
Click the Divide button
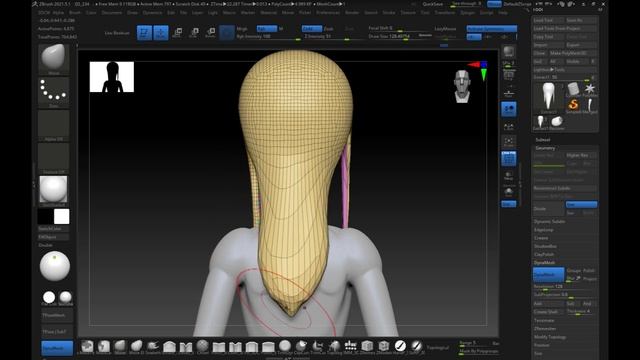click(x=549, y=209)
